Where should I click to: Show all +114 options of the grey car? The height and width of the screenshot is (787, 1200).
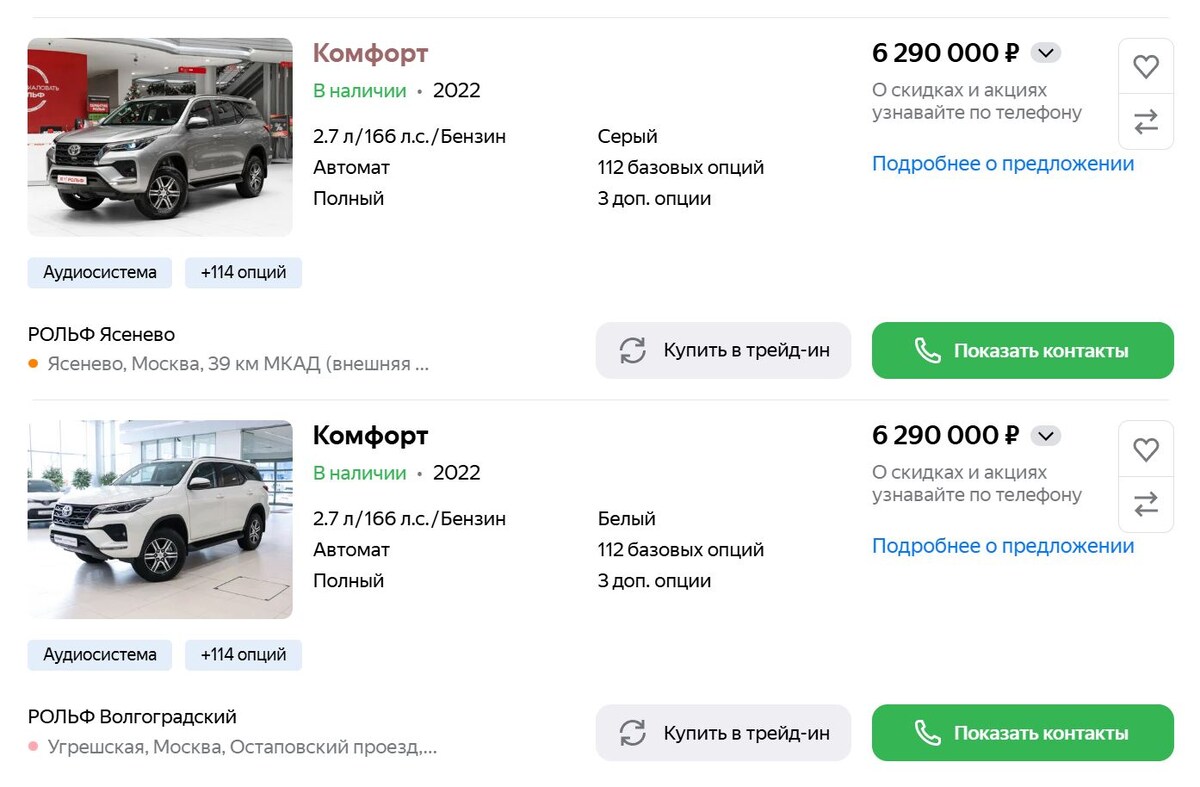coord(243,272)
